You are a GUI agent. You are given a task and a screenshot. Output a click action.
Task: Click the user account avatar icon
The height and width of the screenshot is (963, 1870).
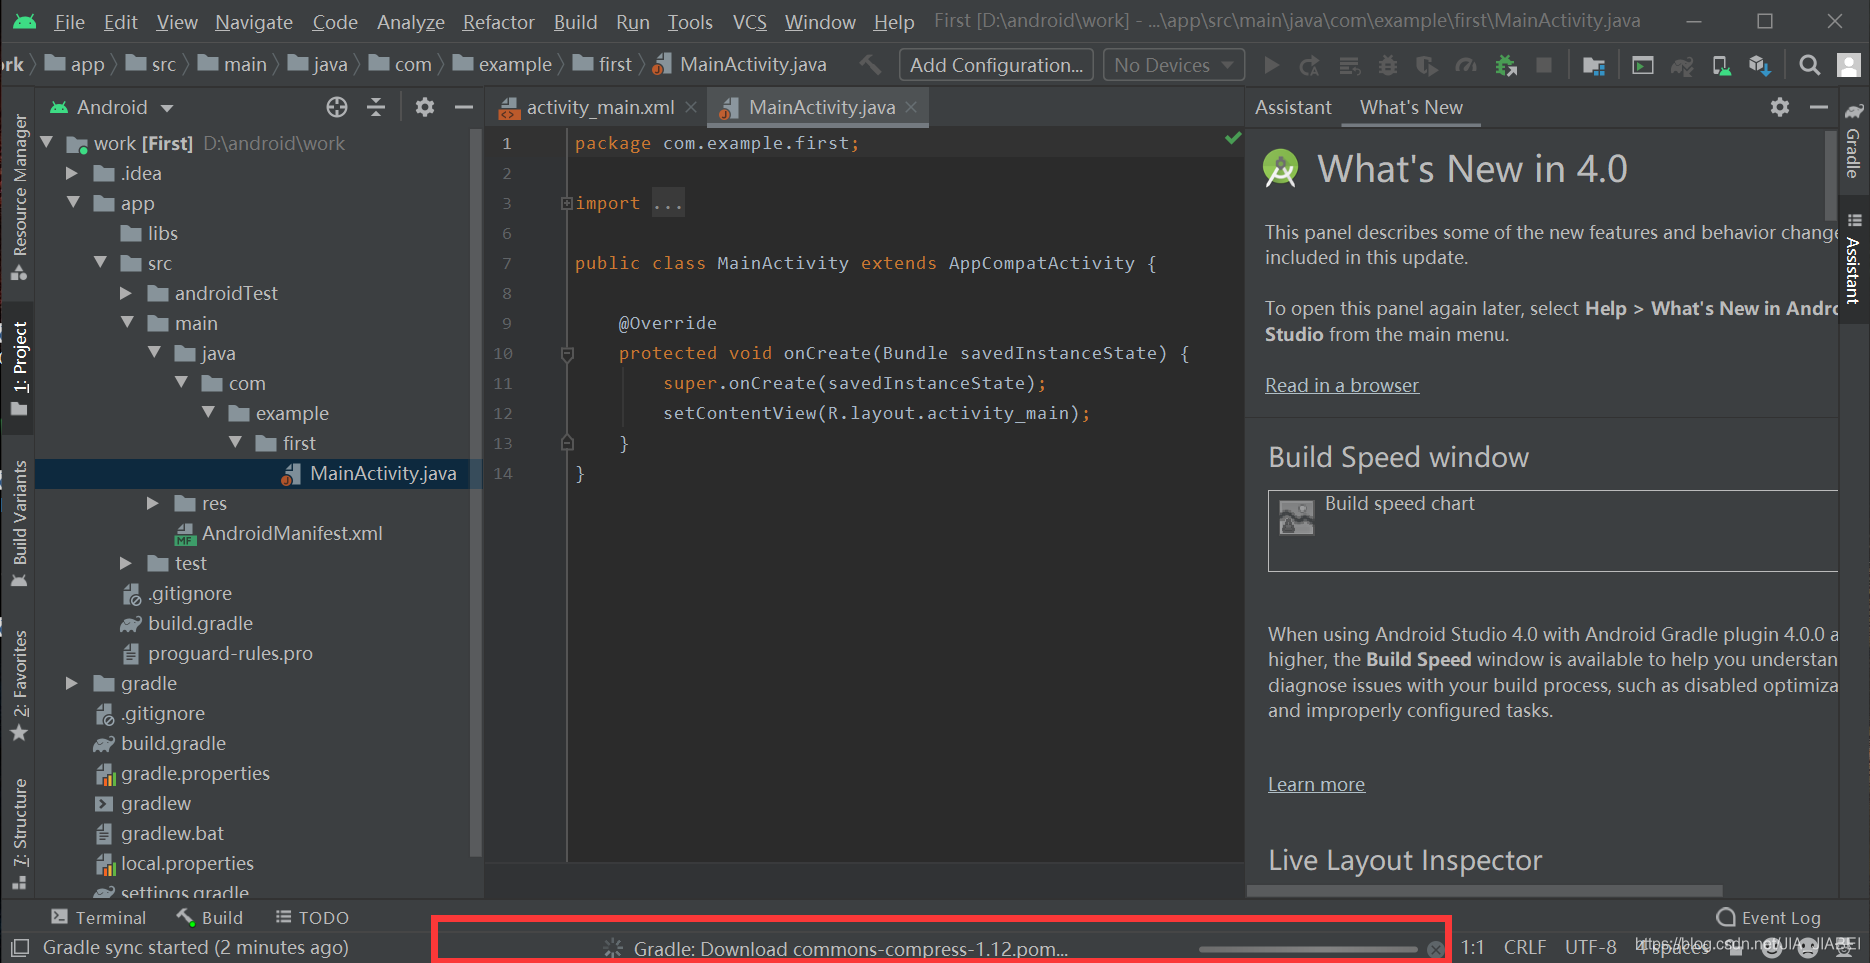pyautogui.click(x=1849, y=65)
